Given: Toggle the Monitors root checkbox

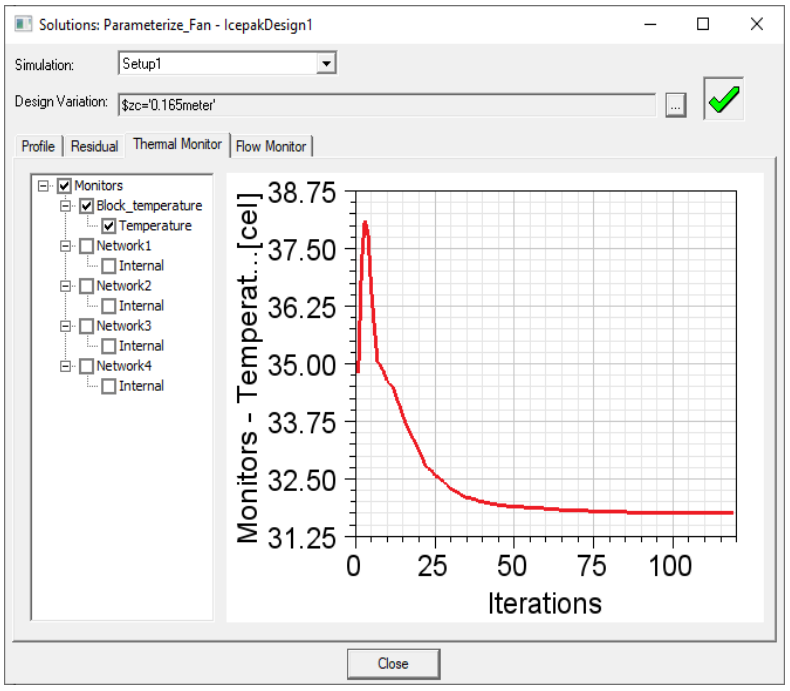Looking at the screenshot, I should pyautogui.click(x=64, y=186).
